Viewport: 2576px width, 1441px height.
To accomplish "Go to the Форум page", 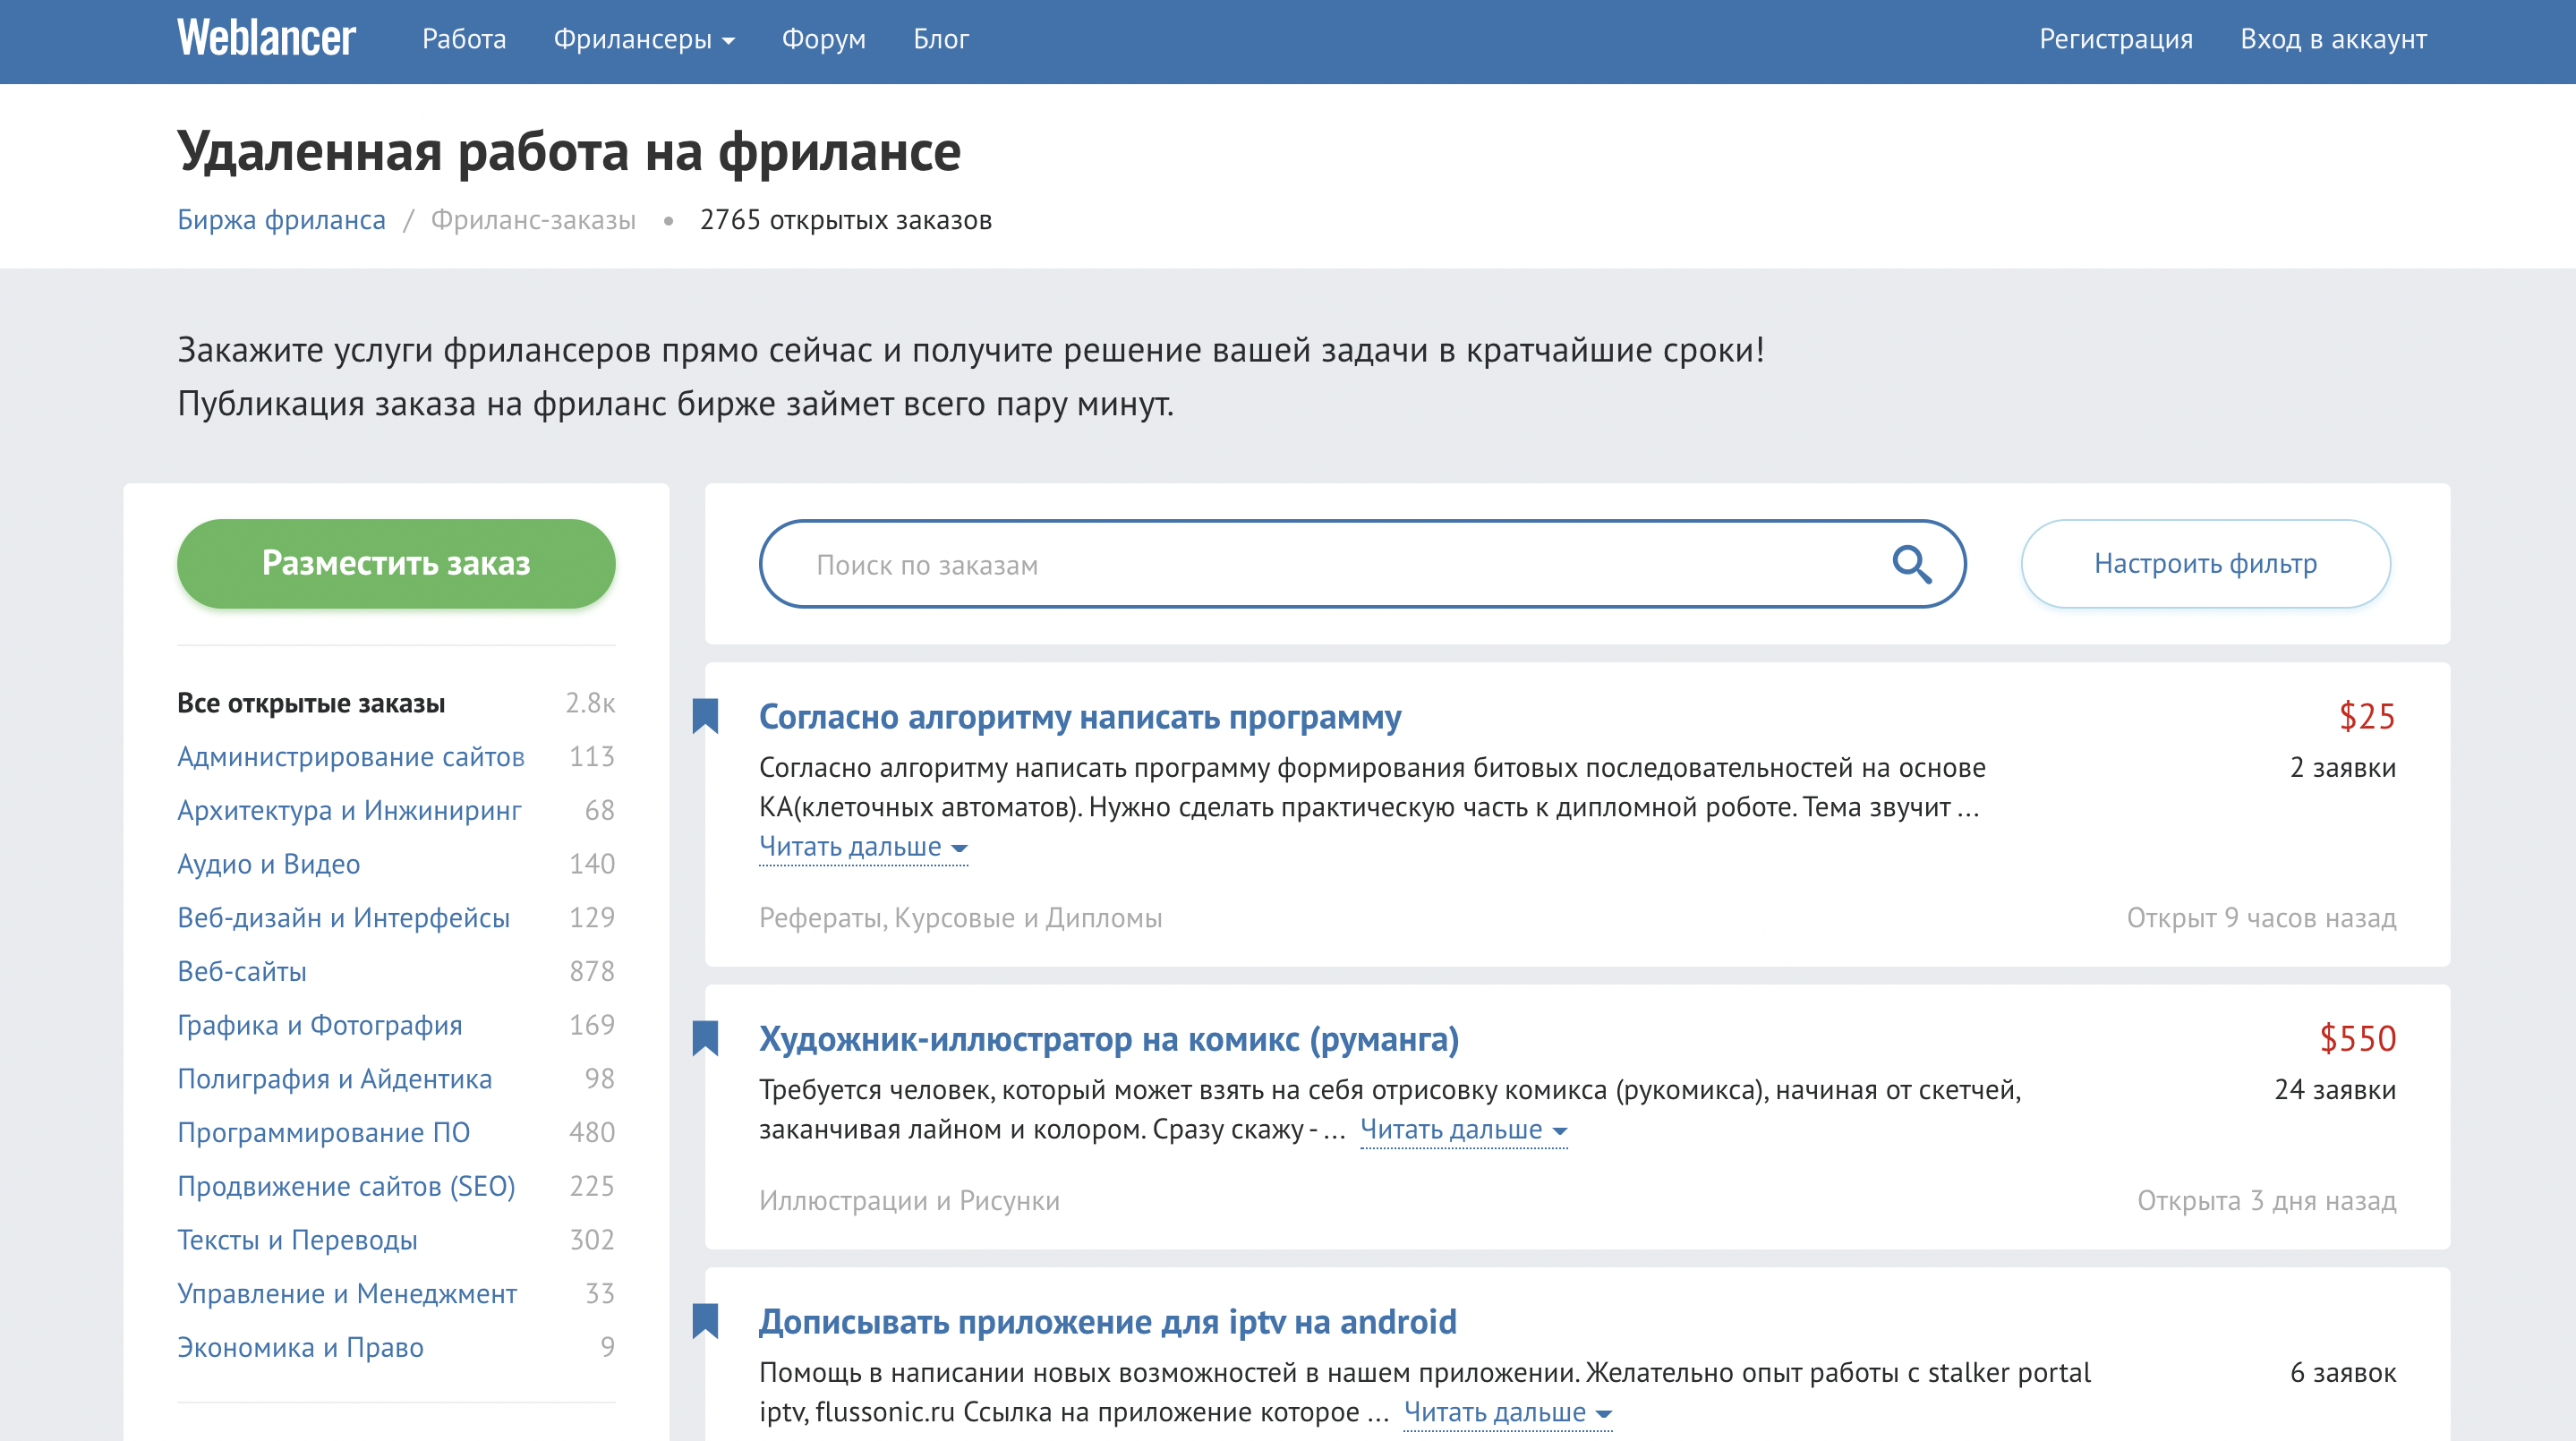I will coord(823,39).
